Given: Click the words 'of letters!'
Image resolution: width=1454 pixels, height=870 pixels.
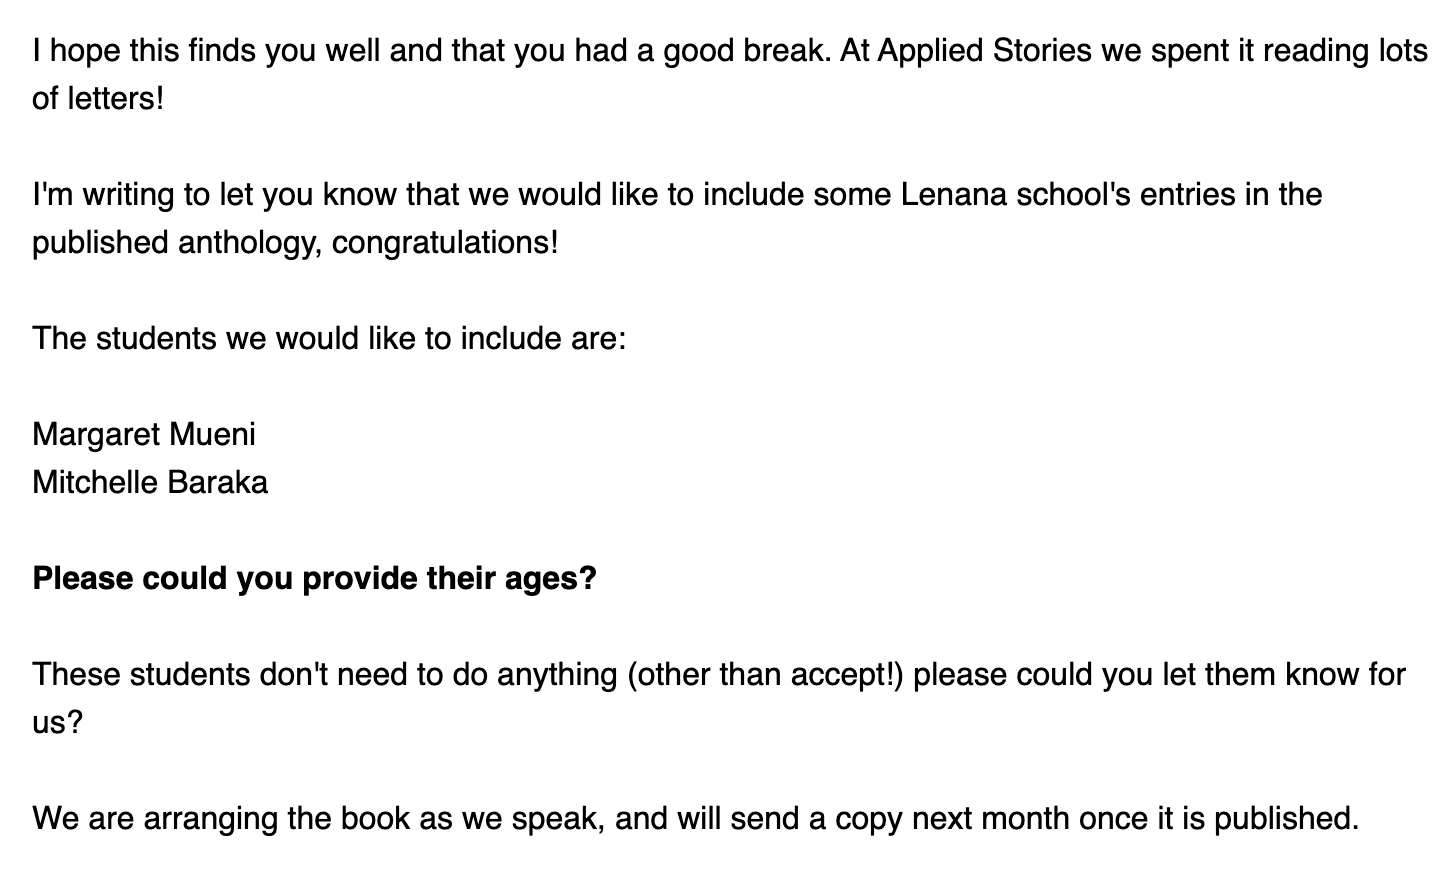Looking at the screenshot, I should click(97, 99).
